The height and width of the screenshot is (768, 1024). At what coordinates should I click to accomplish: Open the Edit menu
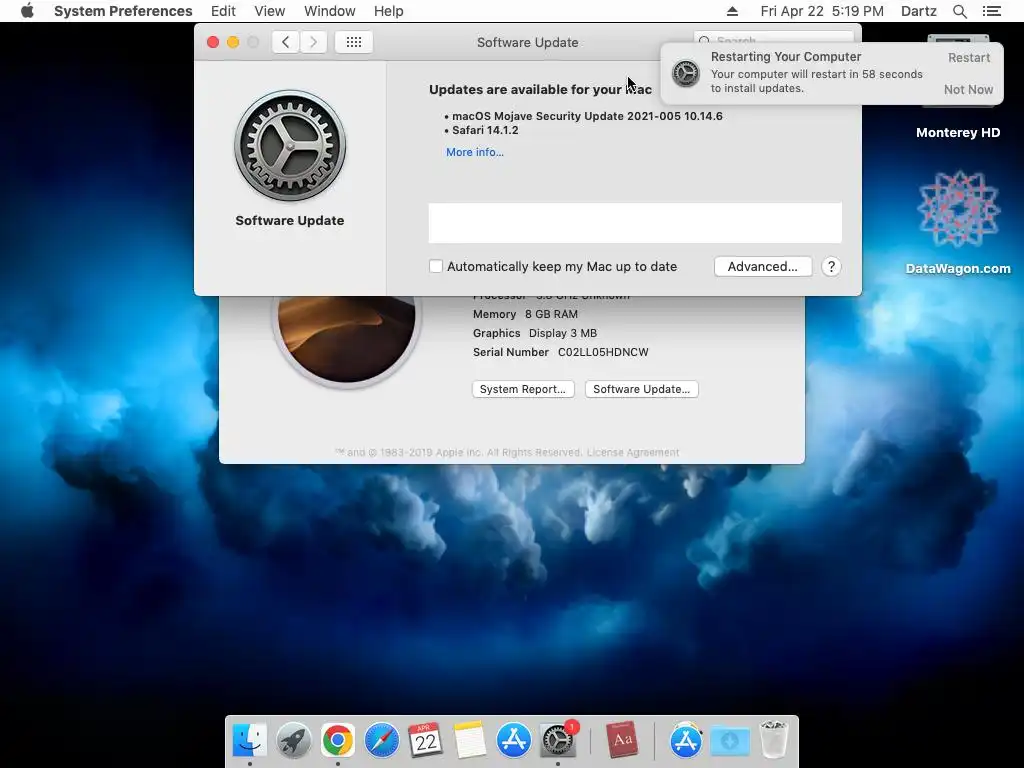click(x=223, y=11)
